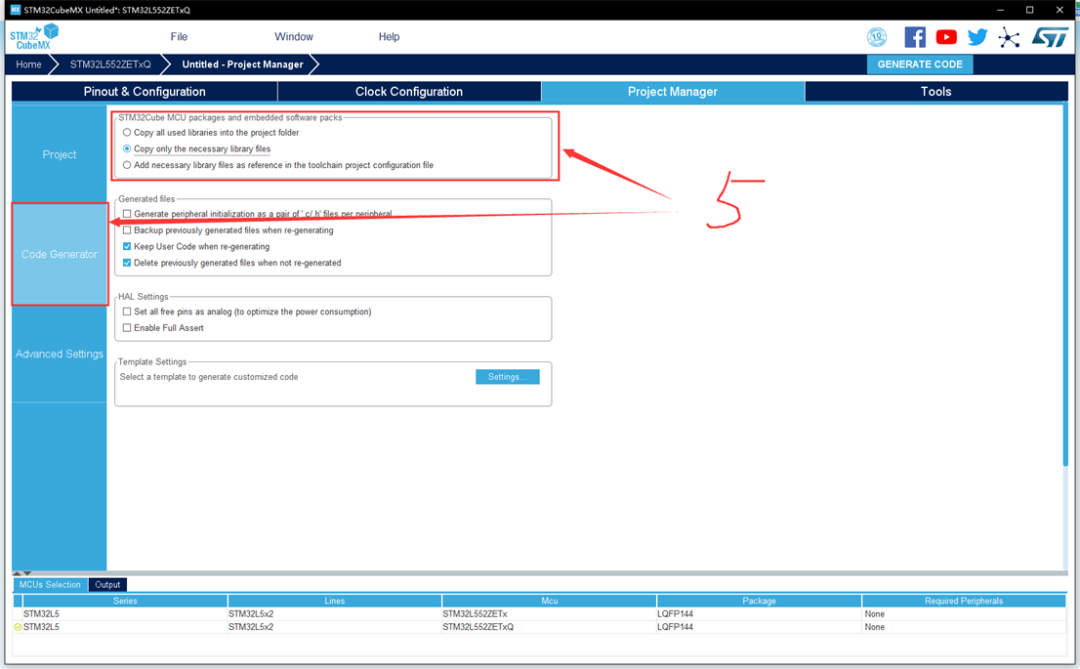Switch to the Clock Configuration tab
The width and height of the screenshot is (1080, 669).
(409, 92)
